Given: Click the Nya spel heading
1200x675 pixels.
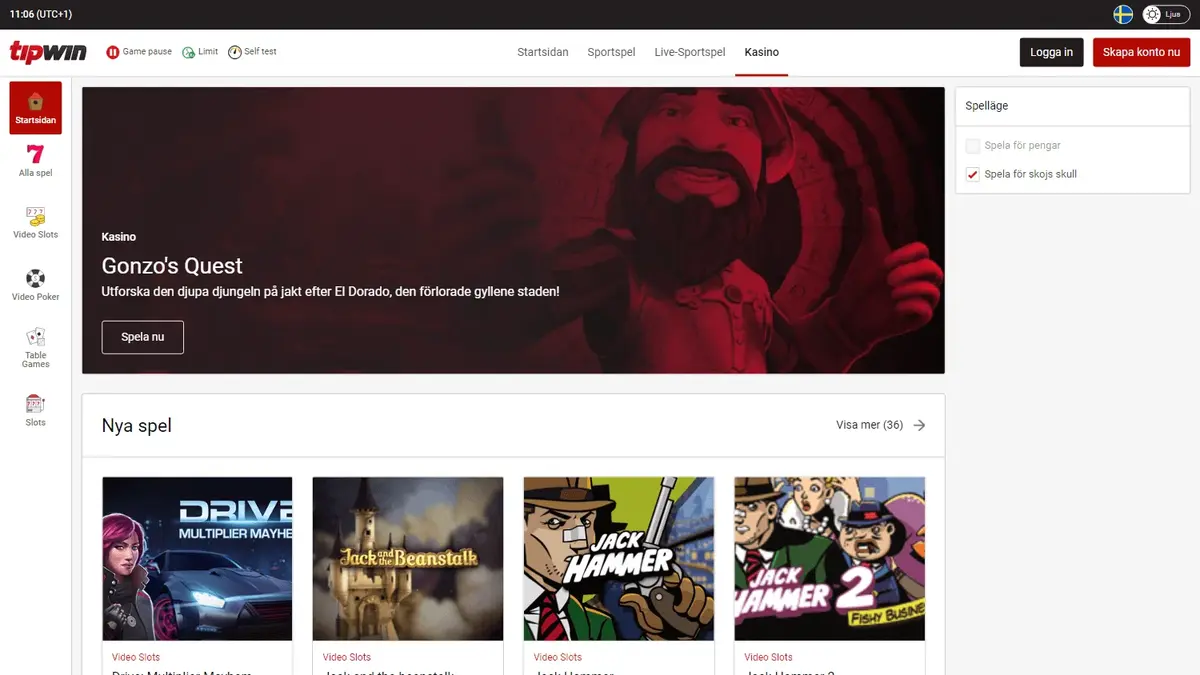Looking at the screenshot, I should [x=137, y=425].
